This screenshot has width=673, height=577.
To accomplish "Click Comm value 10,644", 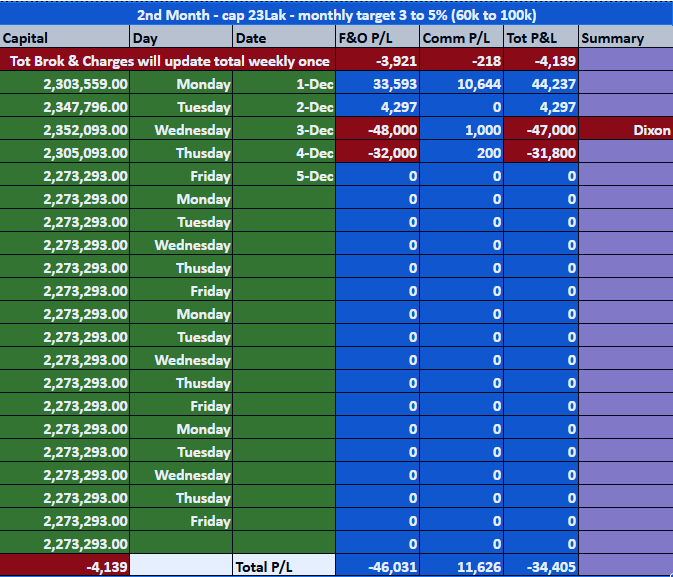I will [461, 83].
